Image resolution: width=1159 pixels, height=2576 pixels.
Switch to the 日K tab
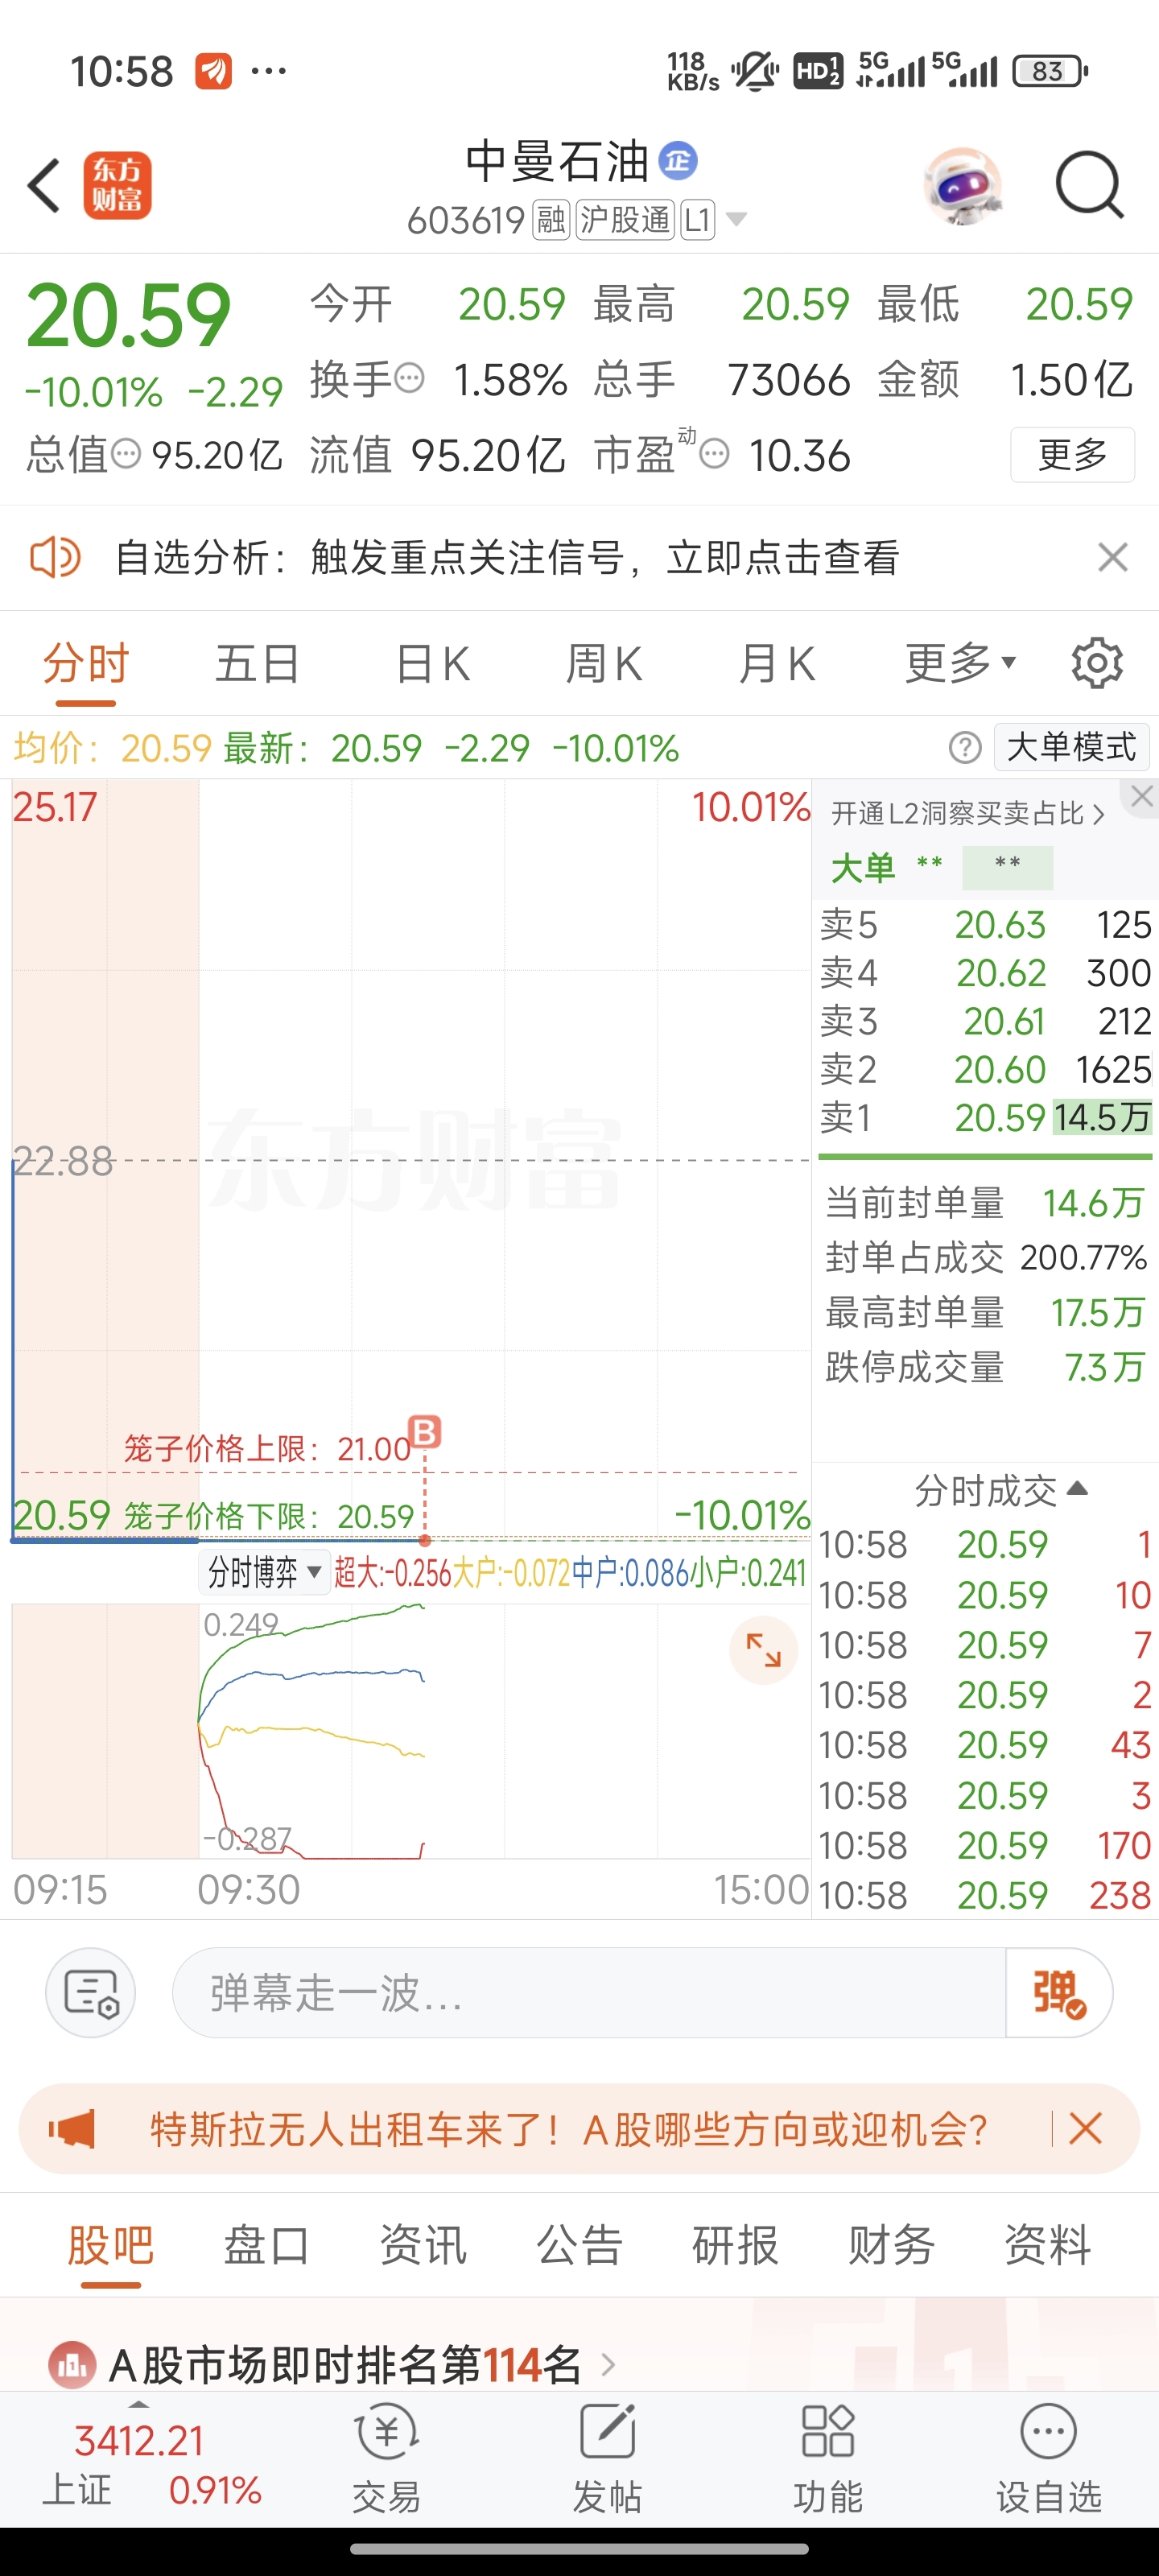coord(432,663)
